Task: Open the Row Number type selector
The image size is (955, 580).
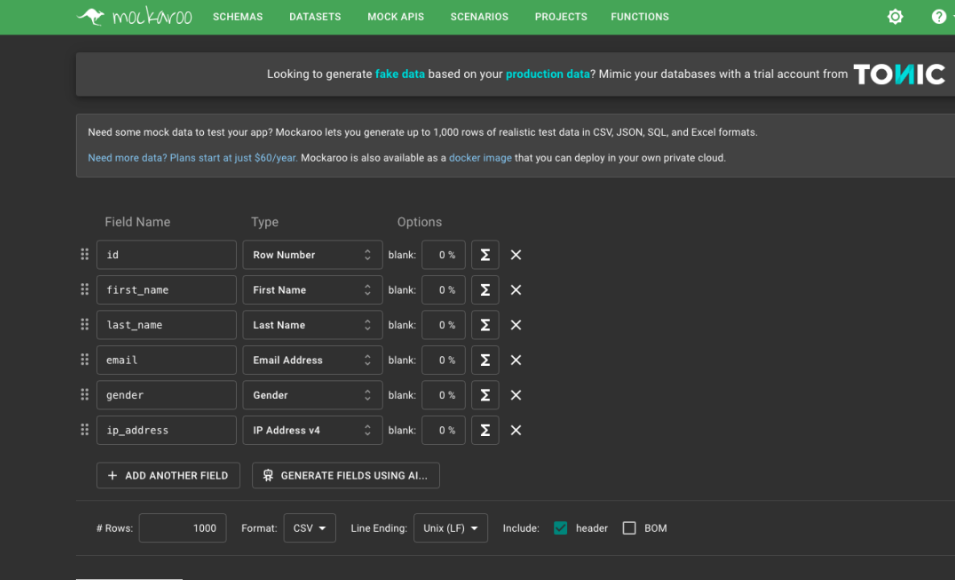Action: click(312, 255)
